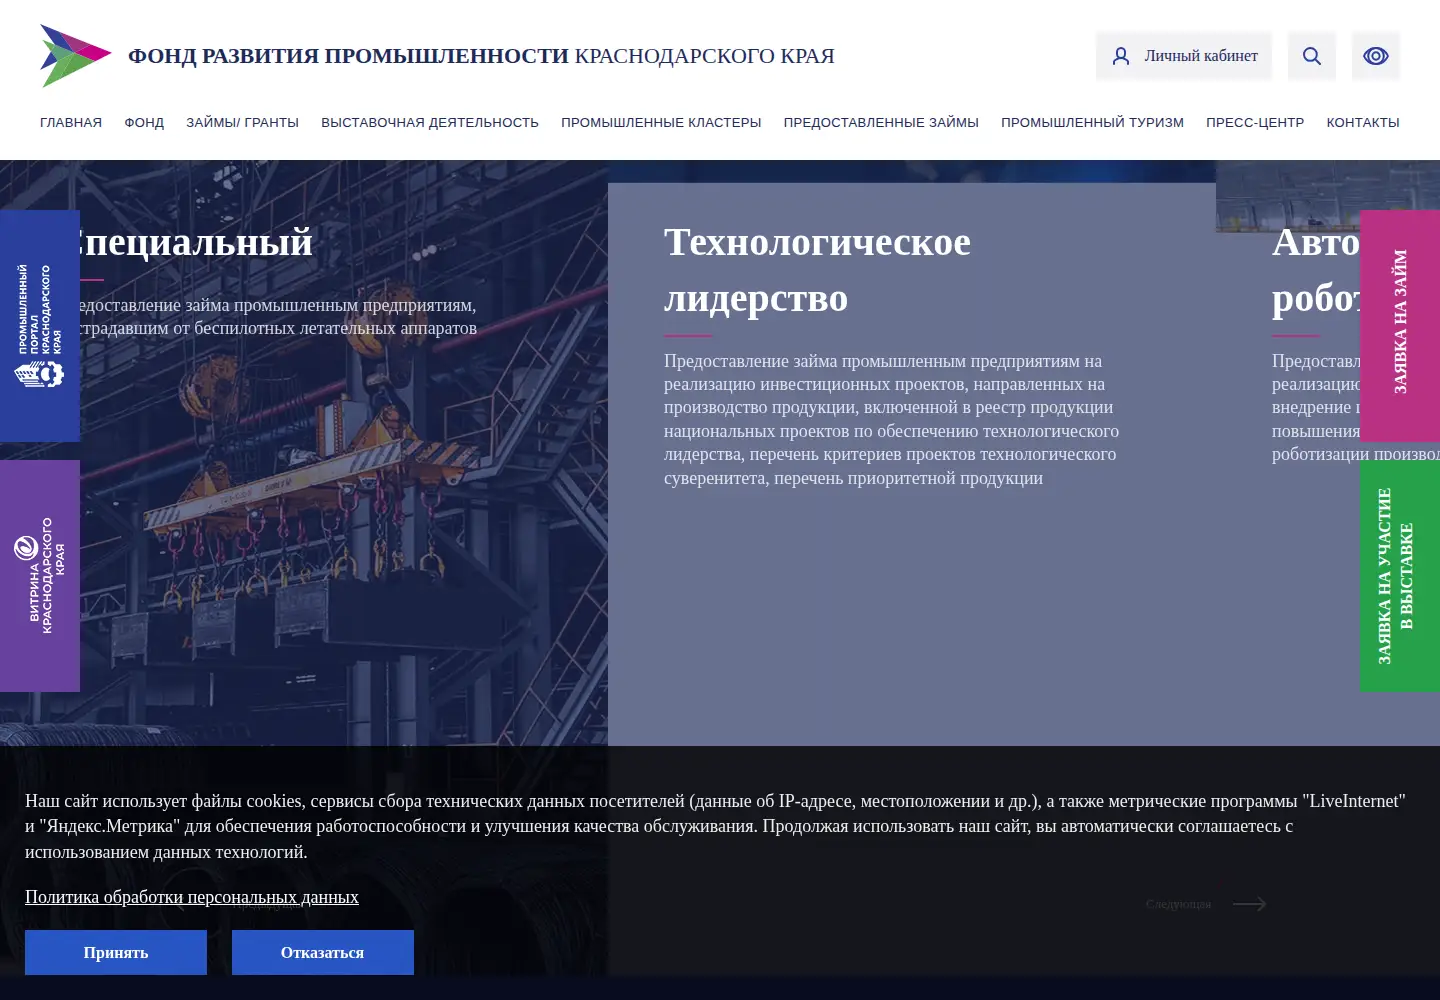This screenshot has width=1440, height=1000.
Task: Toggle the visually impaired eye mode
Action: tap(1376, 56)
